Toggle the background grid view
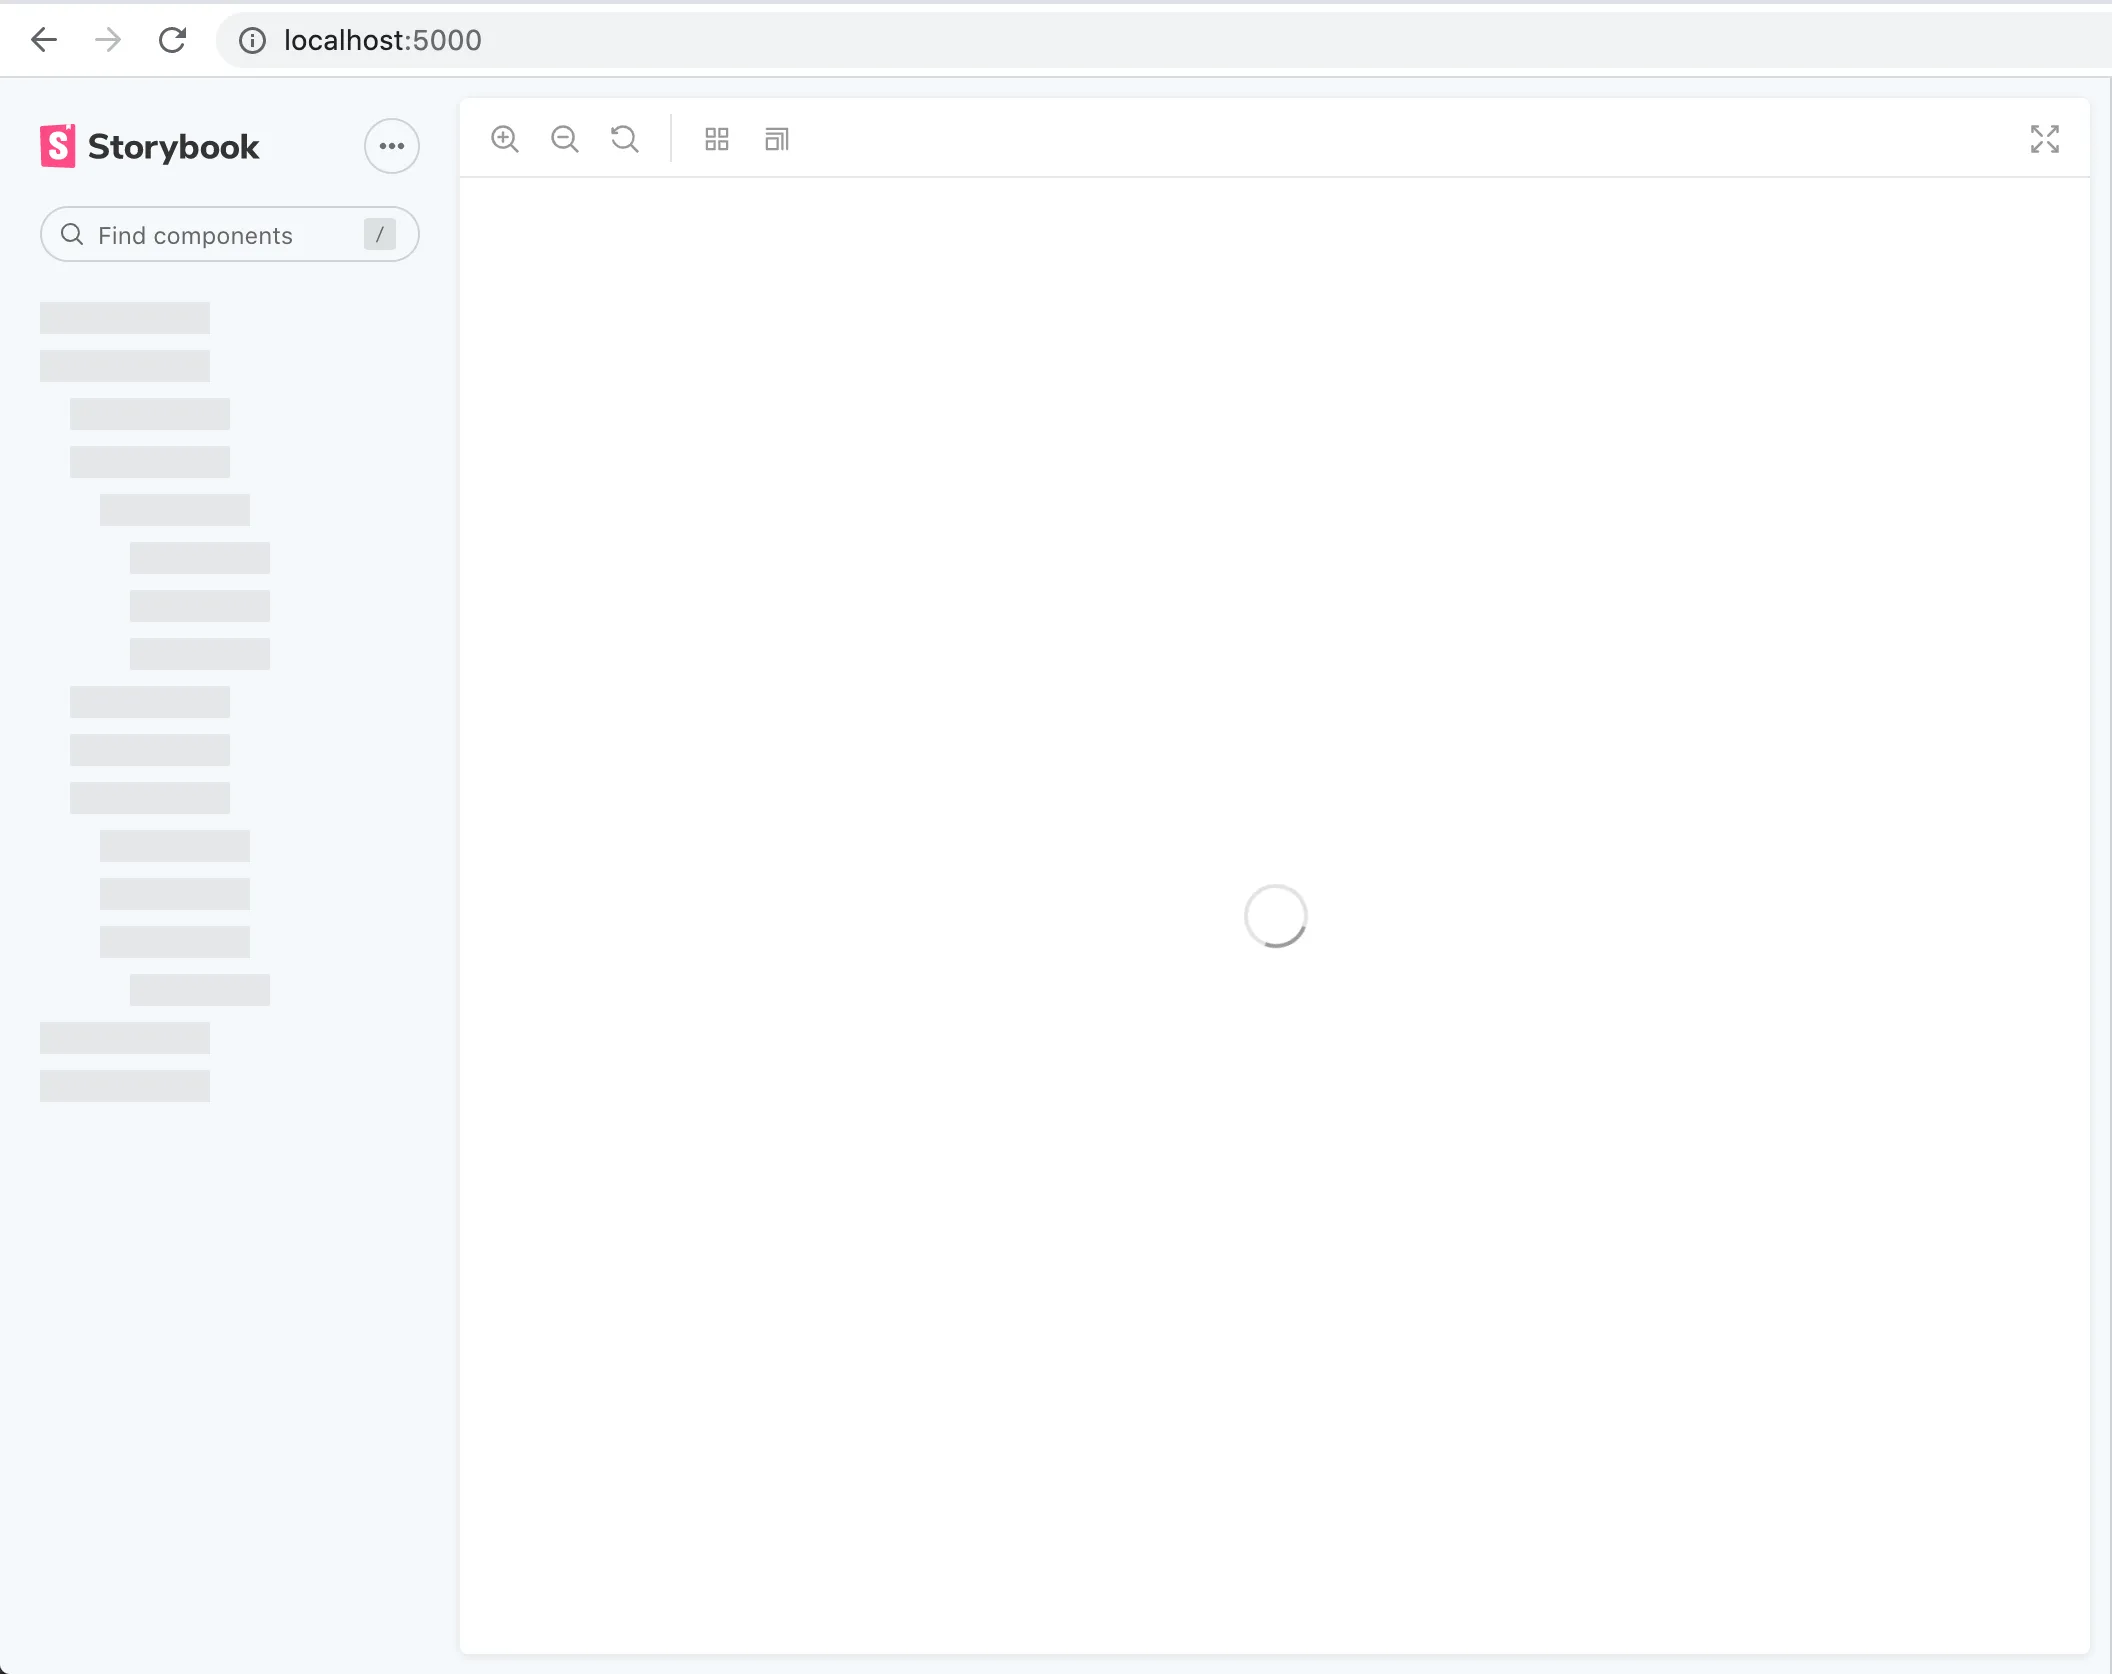Screen dimensions: 2112x1674 [716, 139]
